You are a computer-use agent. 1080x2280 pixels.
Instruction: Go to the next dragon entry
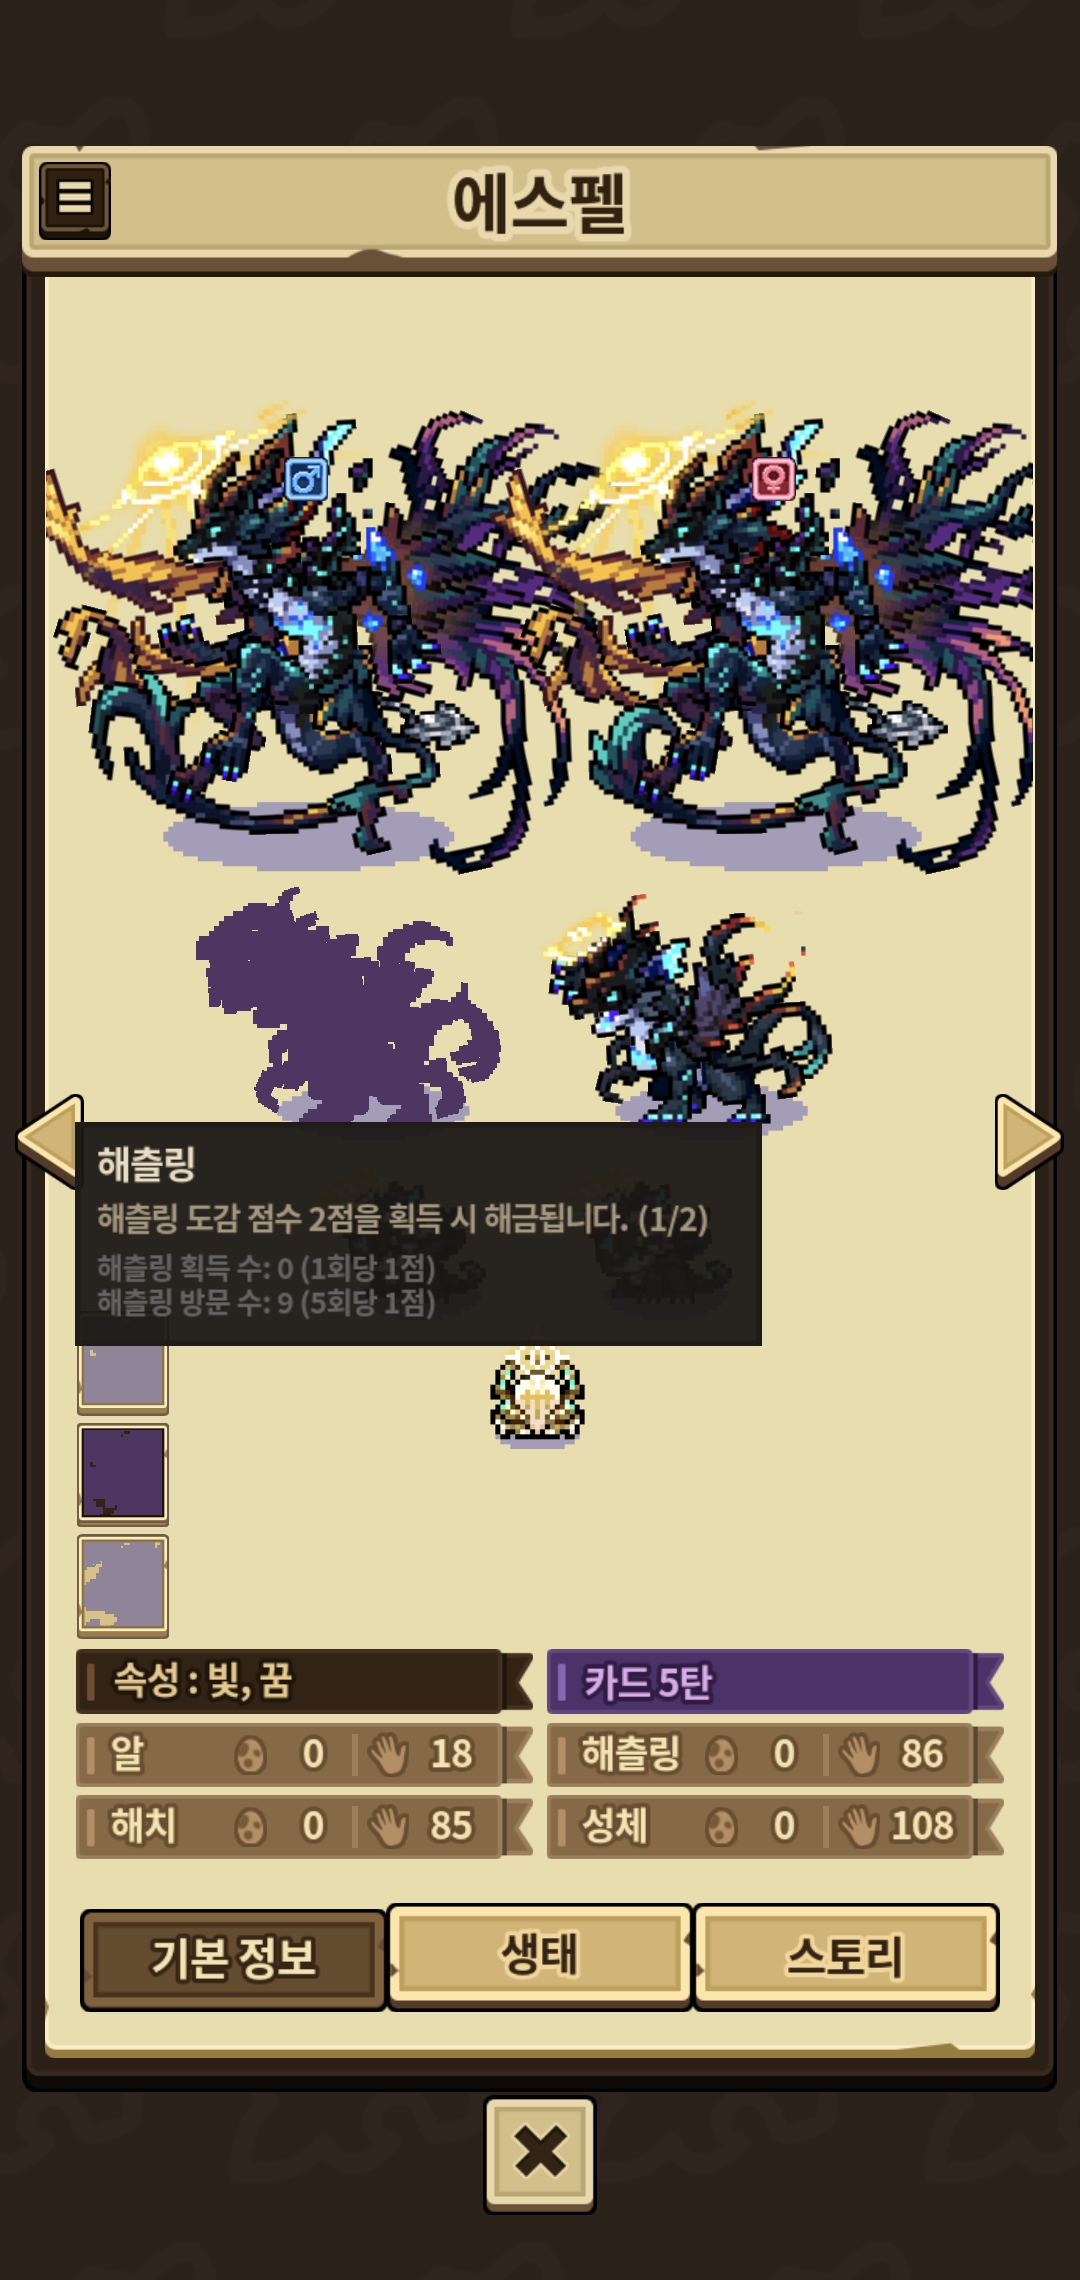(x=1028, y=1141)
